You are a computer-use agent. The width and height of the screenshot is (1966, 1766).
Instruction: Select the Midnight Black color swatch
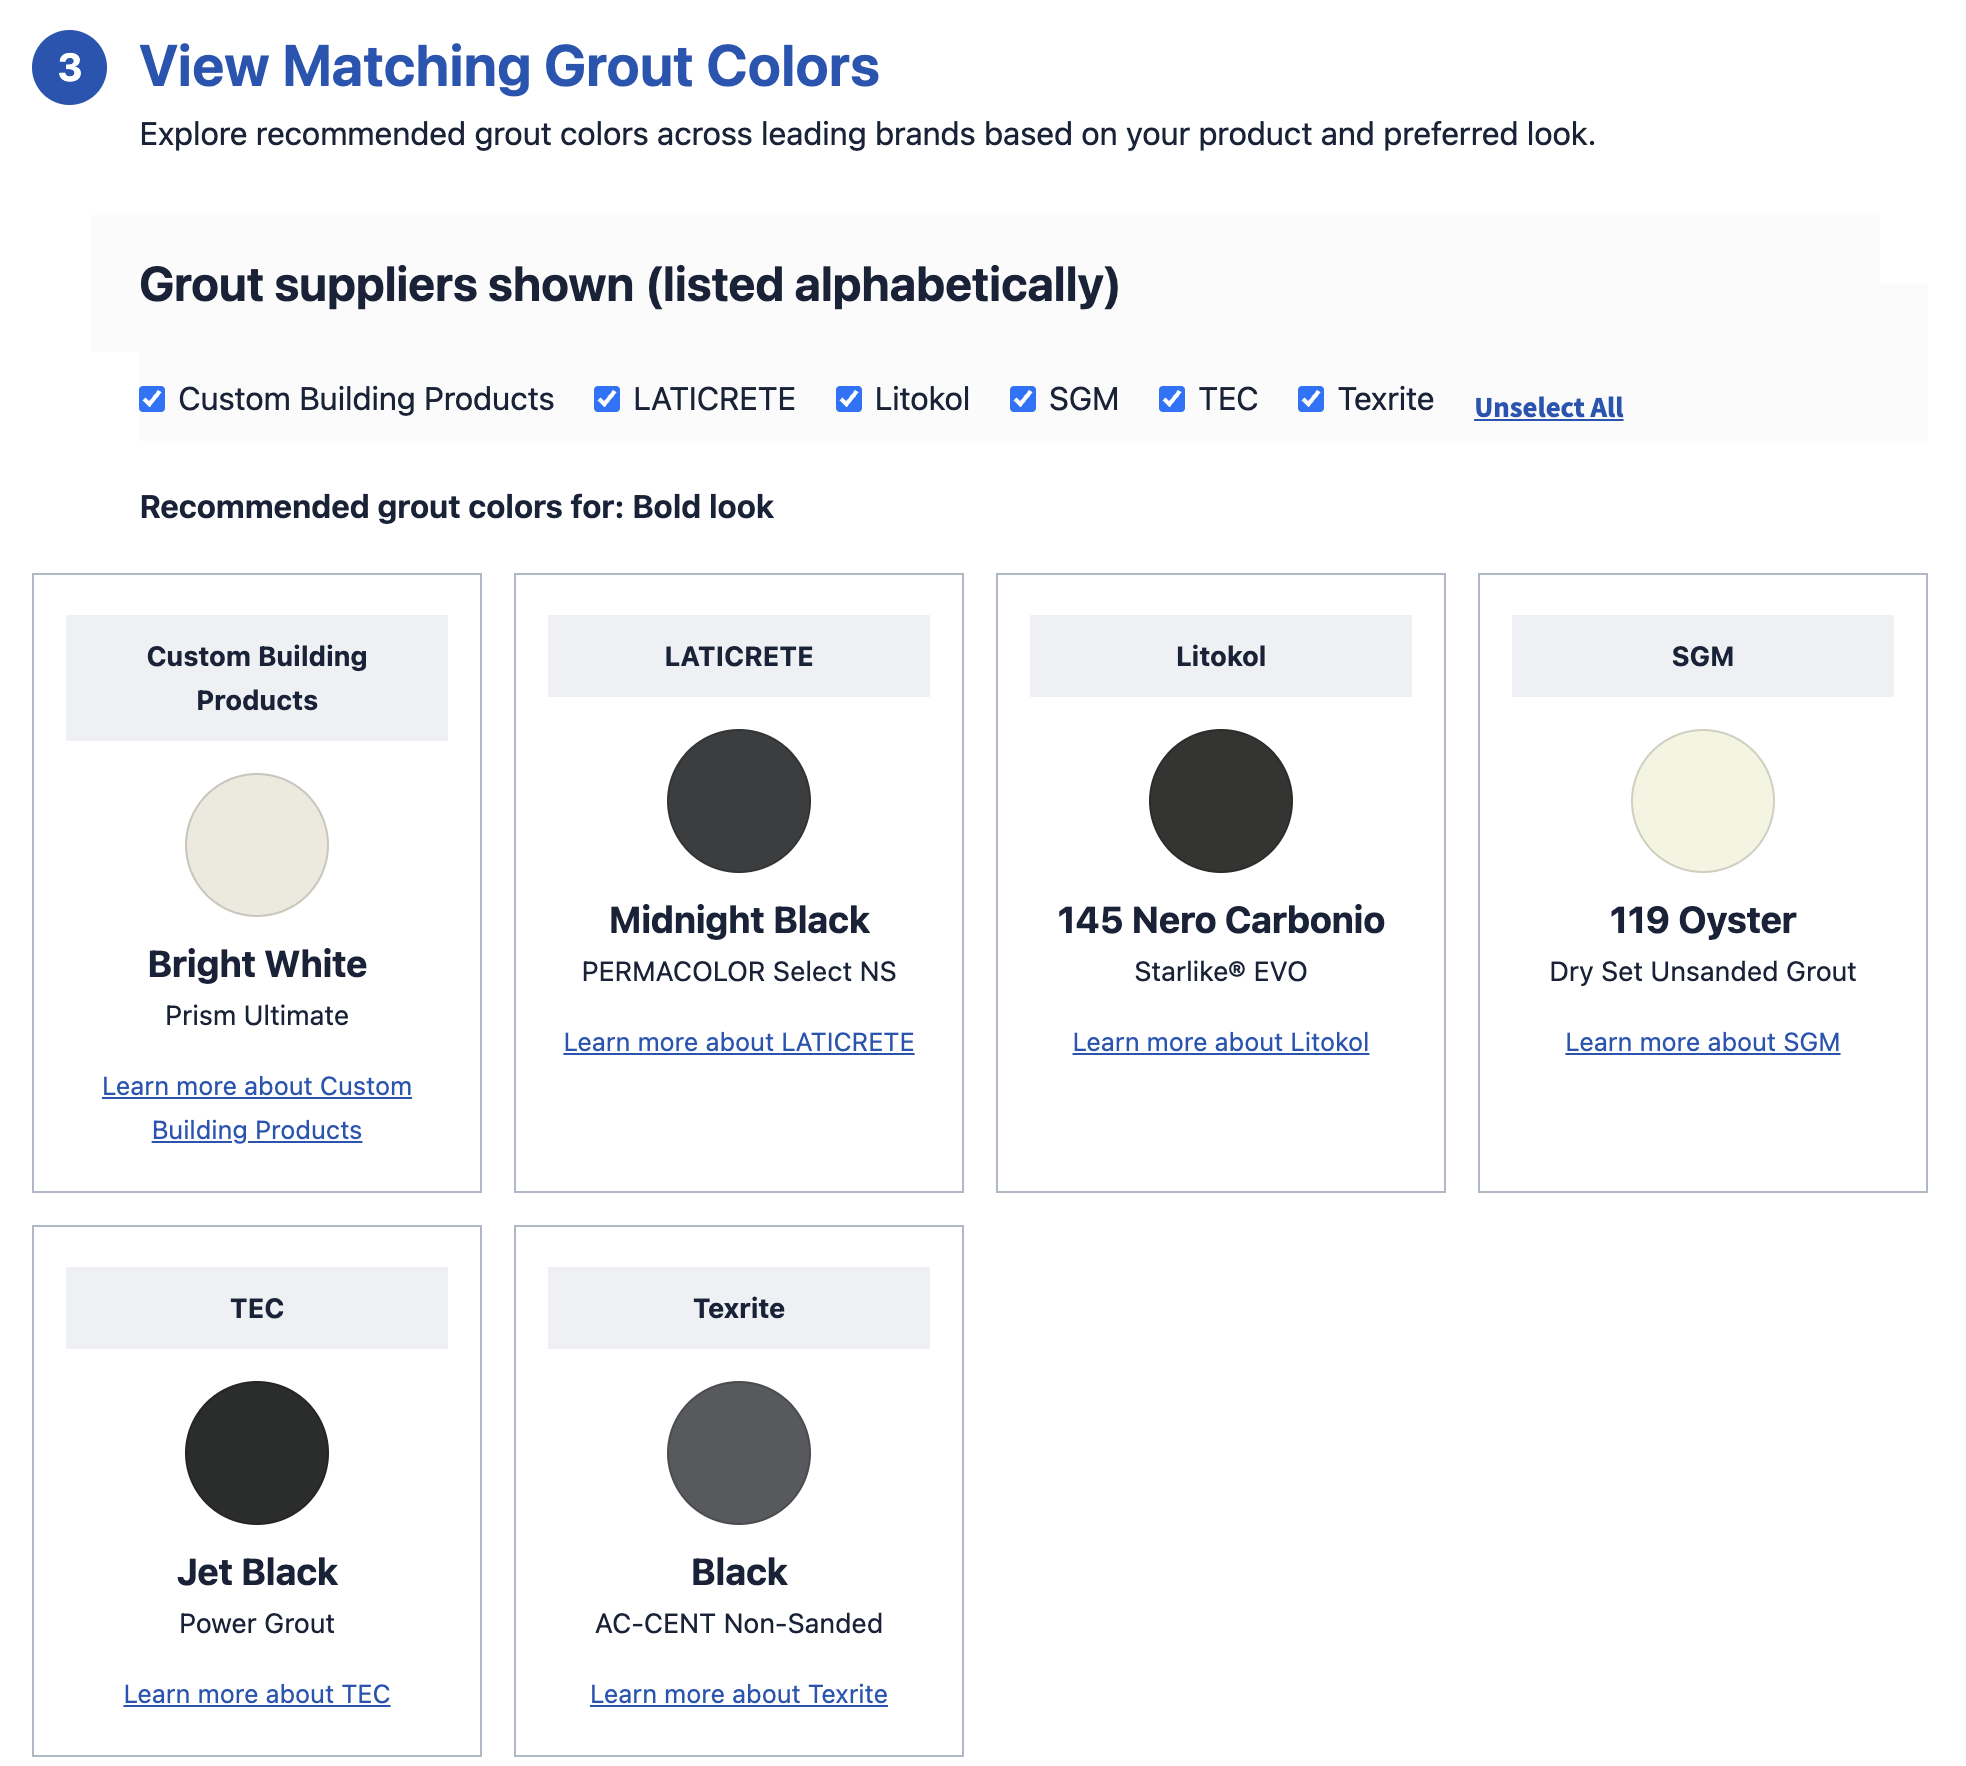(x=739, y=801)
